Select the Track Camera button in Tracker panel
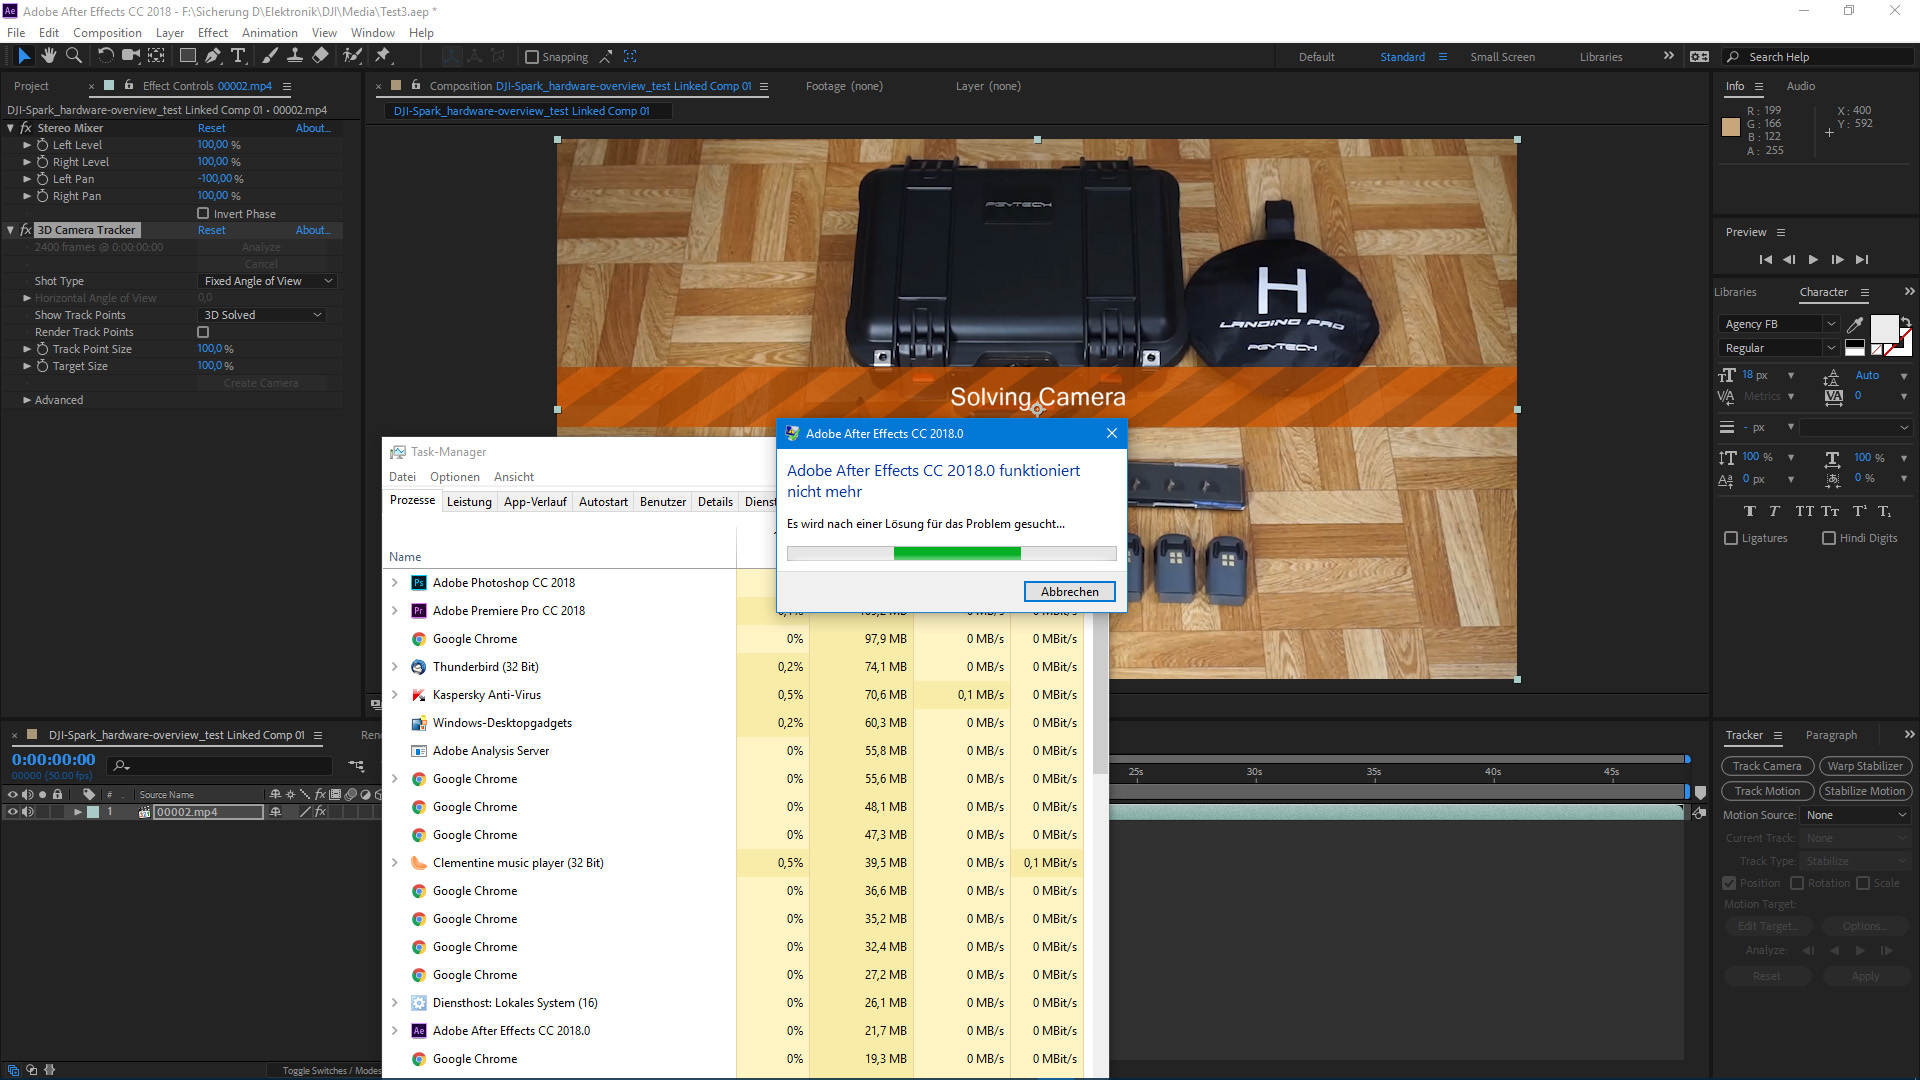The height and width of the screenshot is (1080, 1920). [x=1768, y=766]
